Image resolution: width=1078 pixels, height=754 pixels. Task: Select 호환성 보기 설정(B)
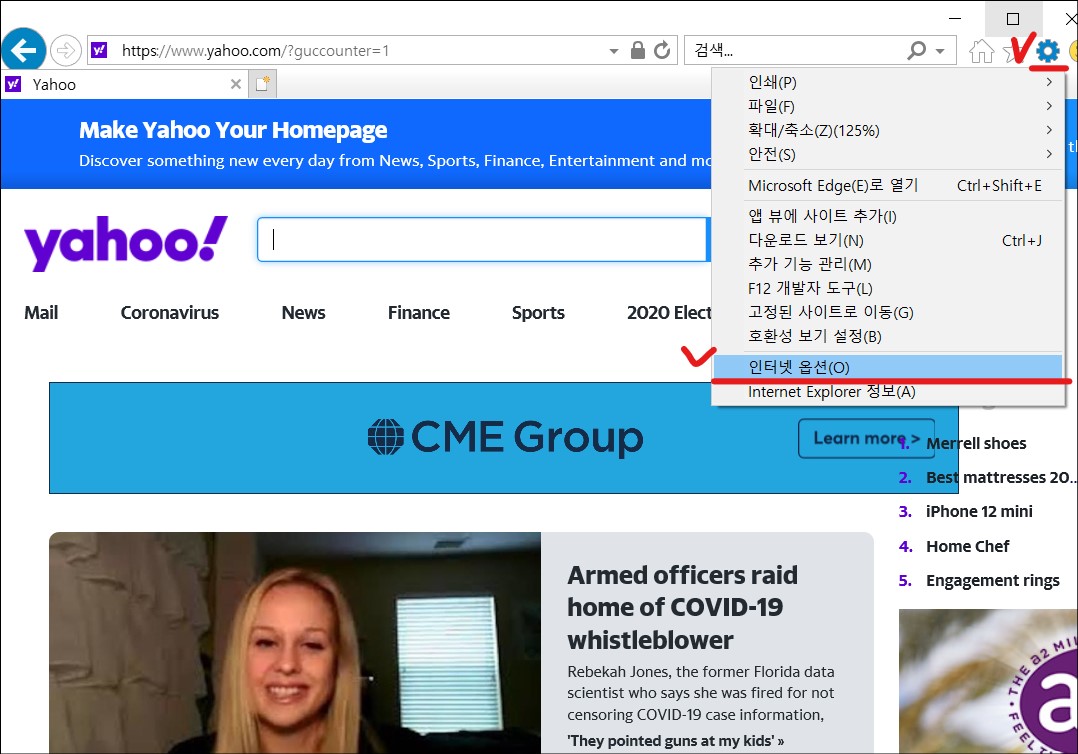[x=888, y=336]
